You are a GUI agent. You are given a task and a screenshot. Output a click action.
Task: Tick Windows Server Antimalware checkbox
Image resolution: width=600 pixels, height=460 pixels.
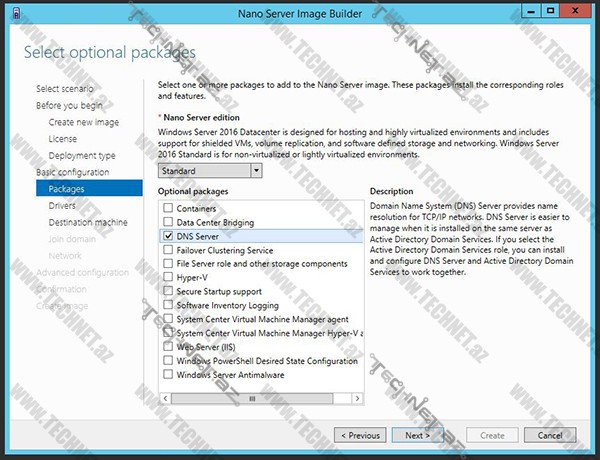click(x=168, y=374)
